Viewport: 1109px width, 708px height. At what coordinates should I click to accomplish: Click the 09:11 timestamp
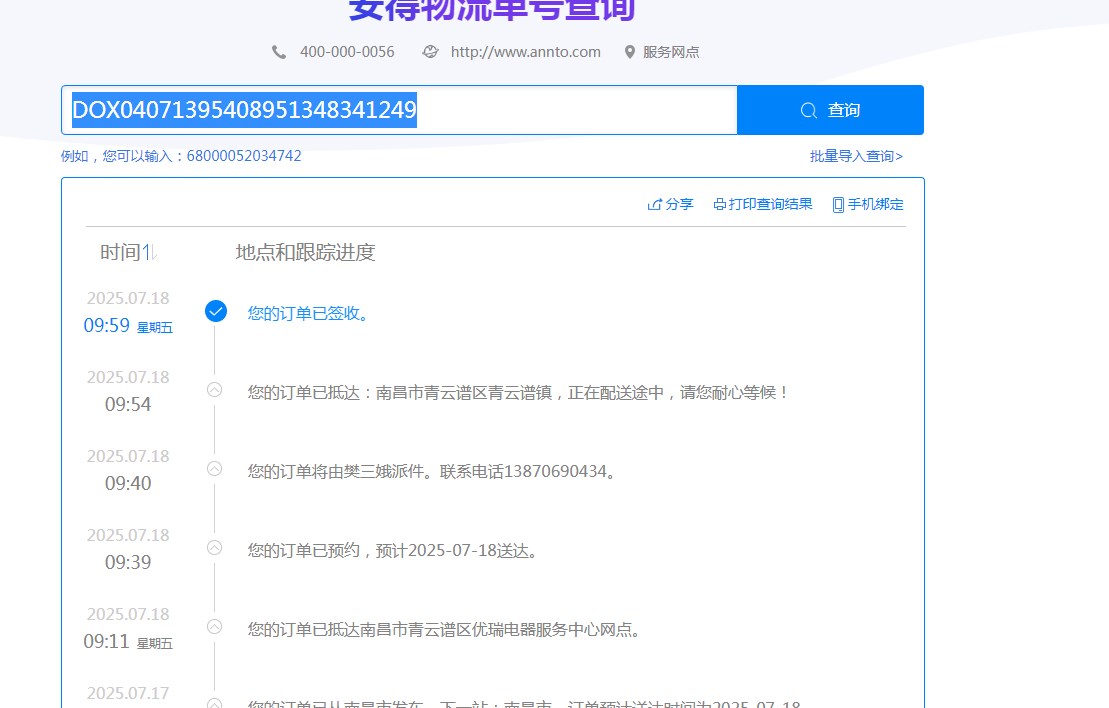pos(107,642)
